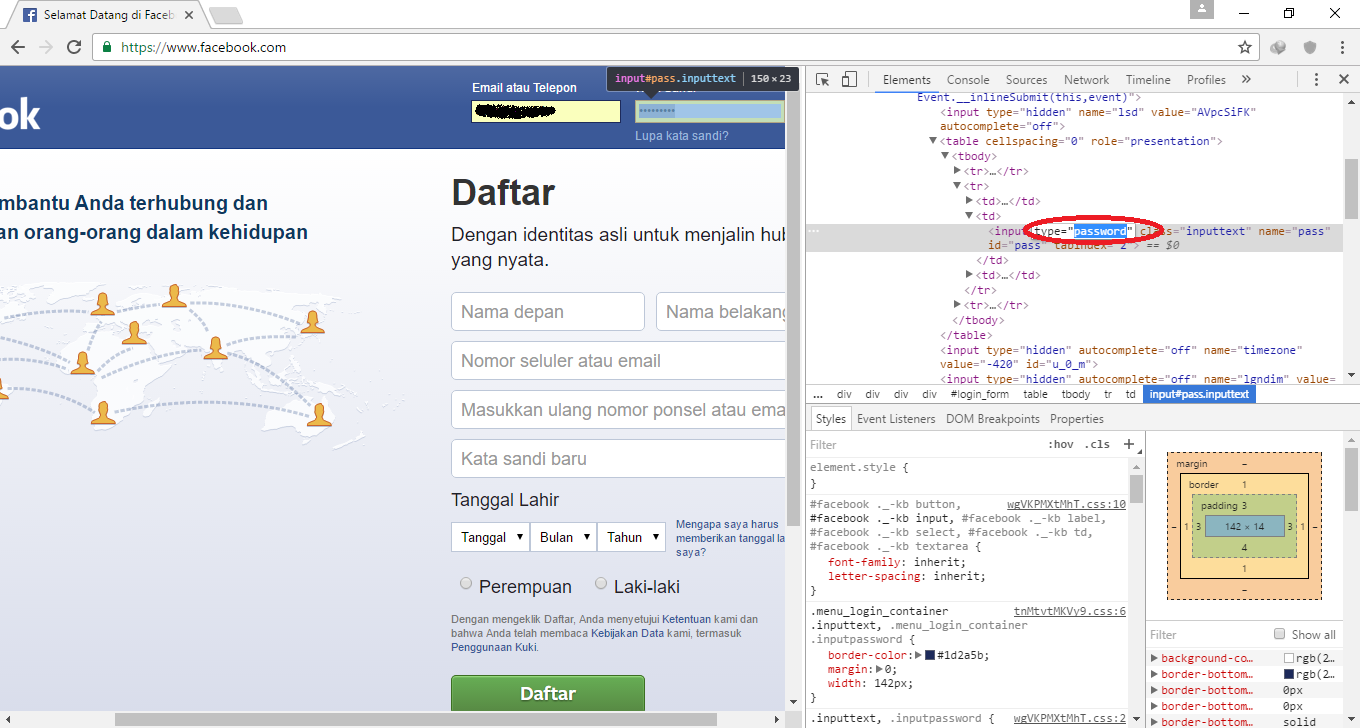Viewport: 1360px width, 728px height.
Task: Click the horizontal page scrollbar thumb
Action: (x=415, y=719)
